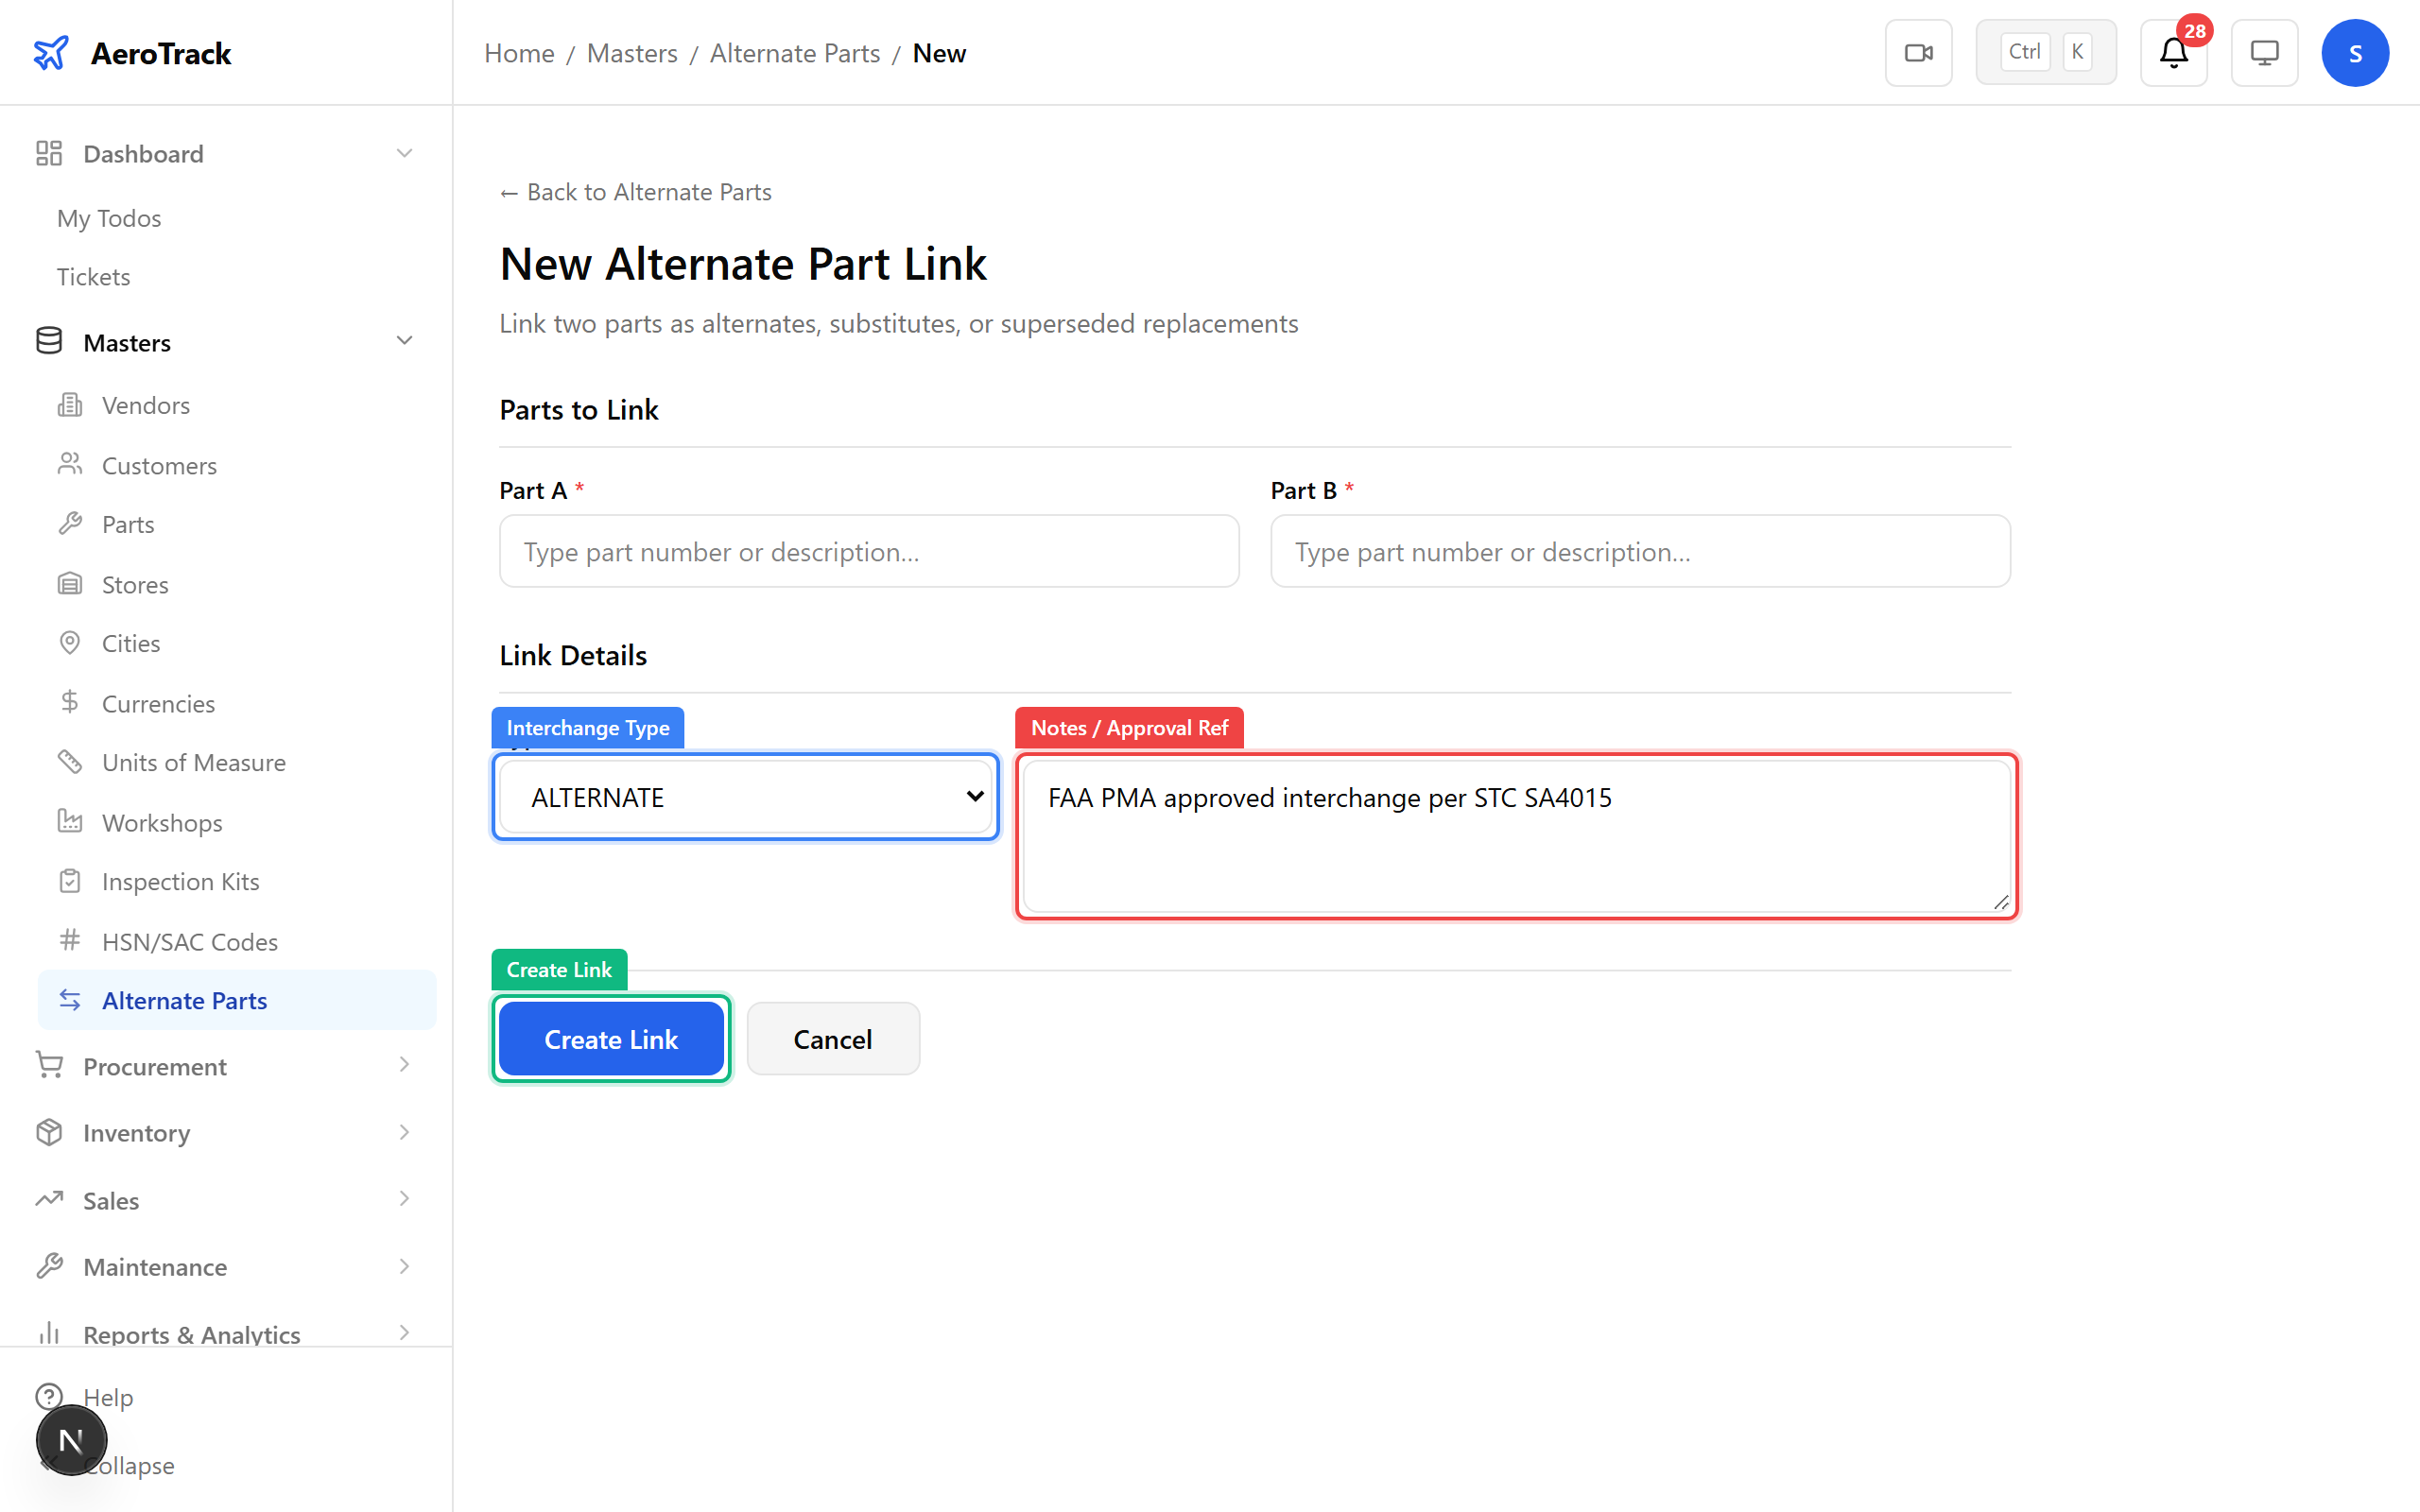The width and height of the screenshot is (2420, 1512).
Task: Click the Customers people icon
Action: pyautogui.click(x=69, y=464)
